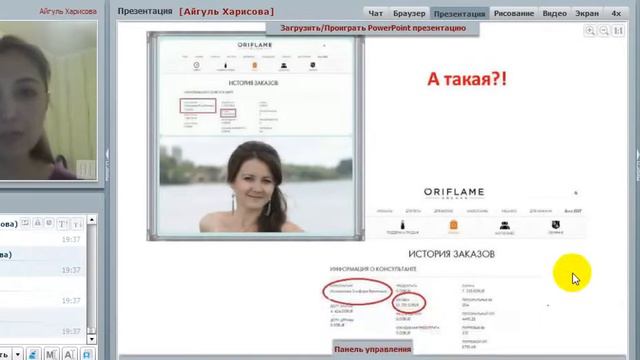Switch to the Чат tab
Image resolution: width=640 pixels, height=360 pixels.
coord(376,13)
